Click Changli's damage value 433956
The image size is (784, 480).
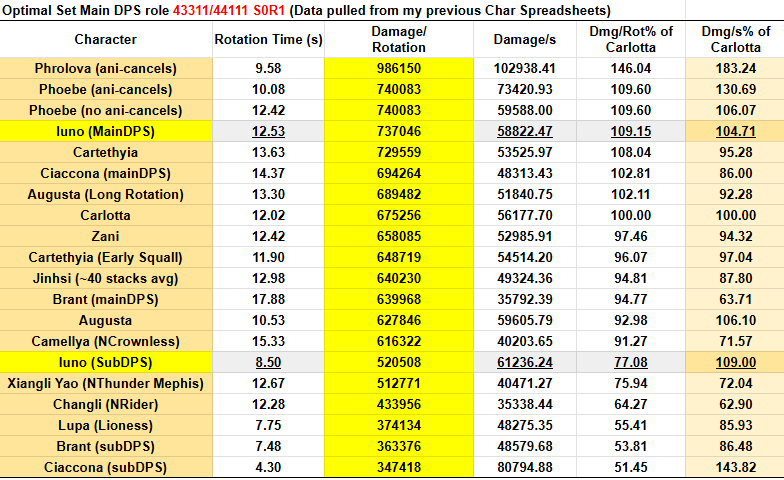[x=399, y=404]
